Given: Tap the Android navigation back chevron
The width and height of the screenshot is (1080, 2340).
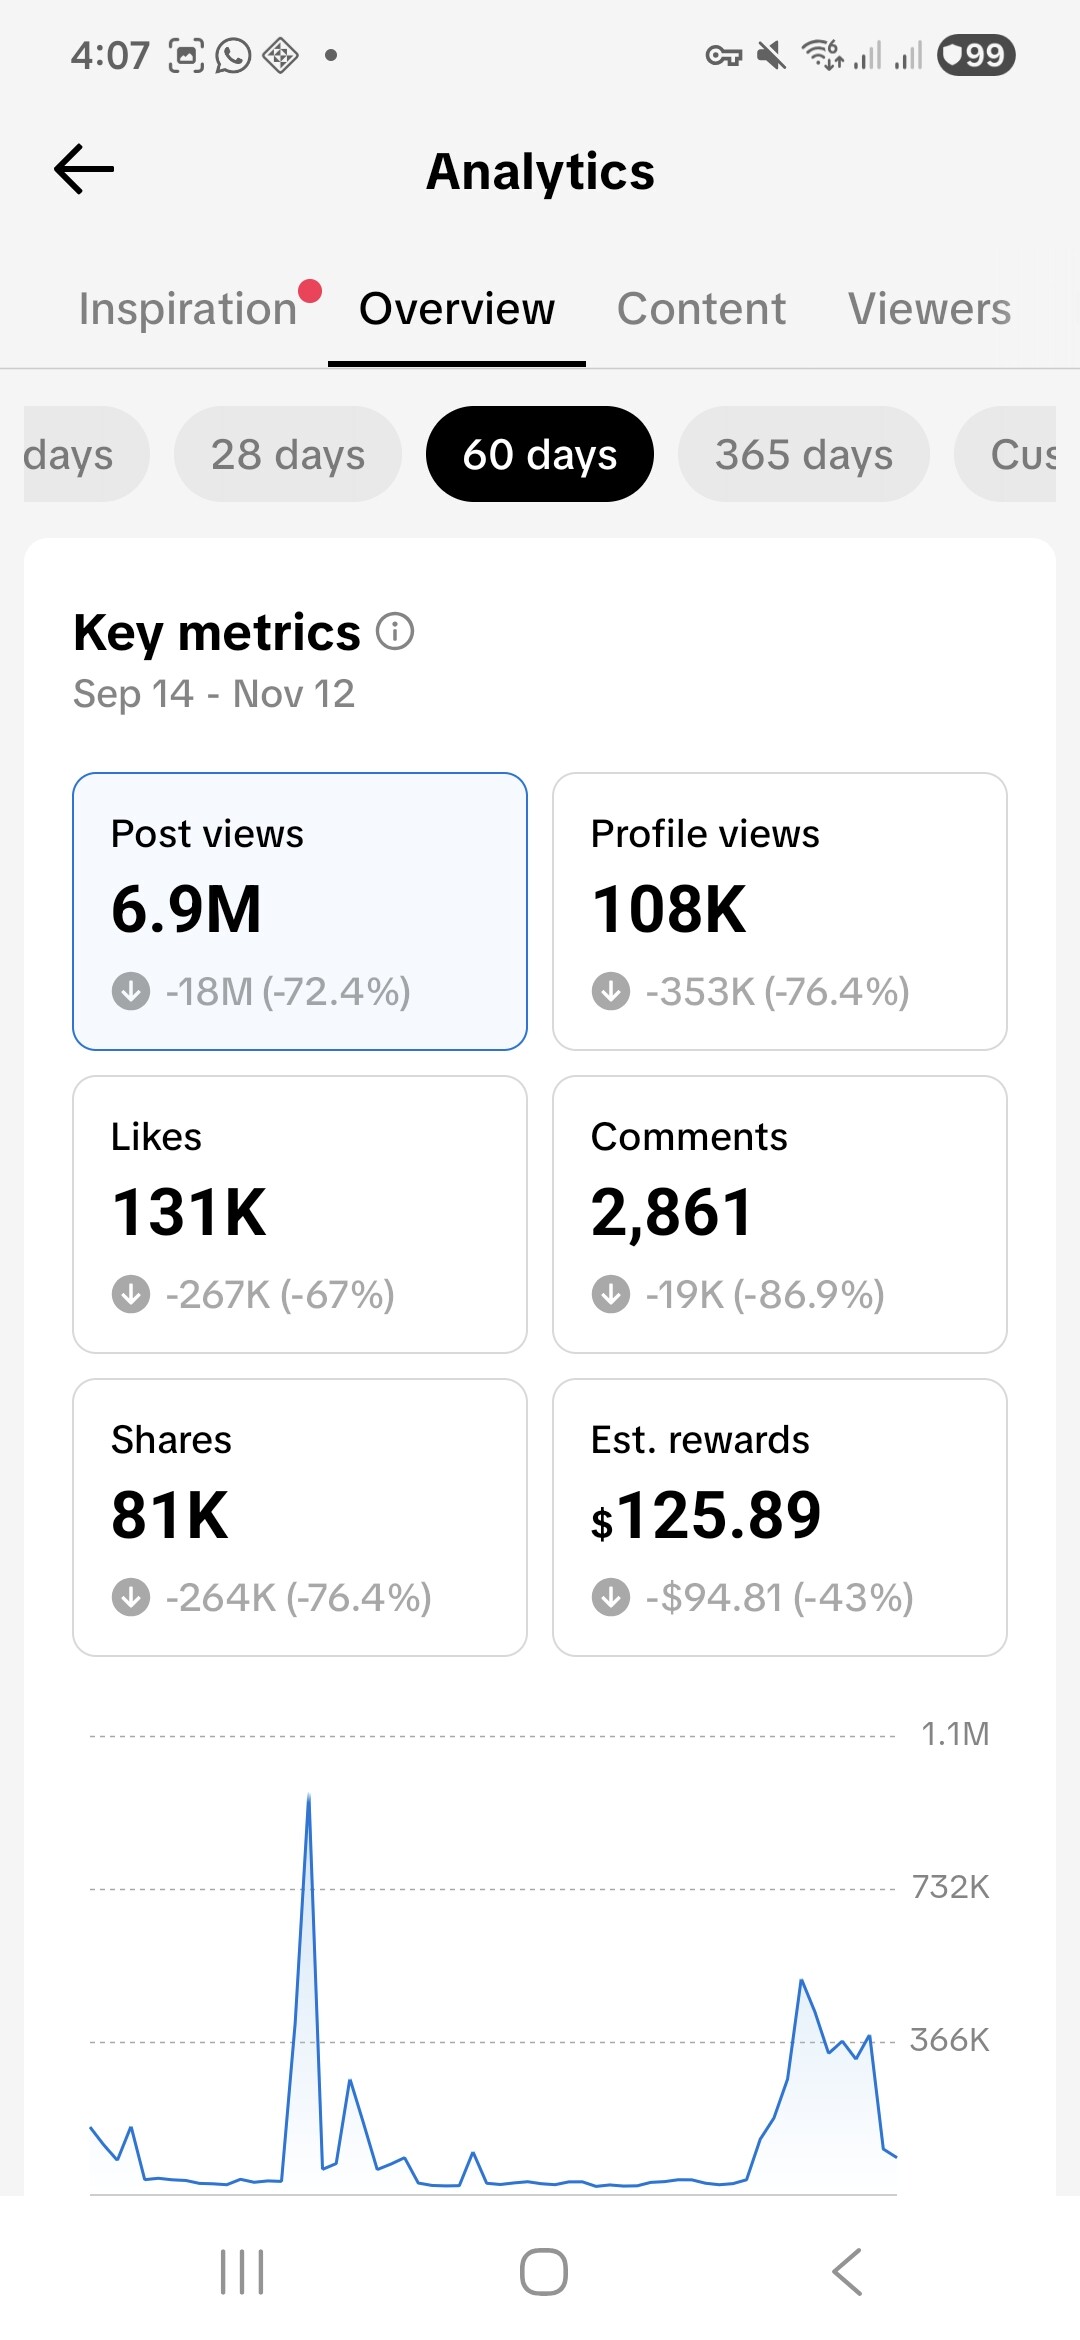Looking at the screenshot, I should pyautogui.click(x=847, y=2272).
